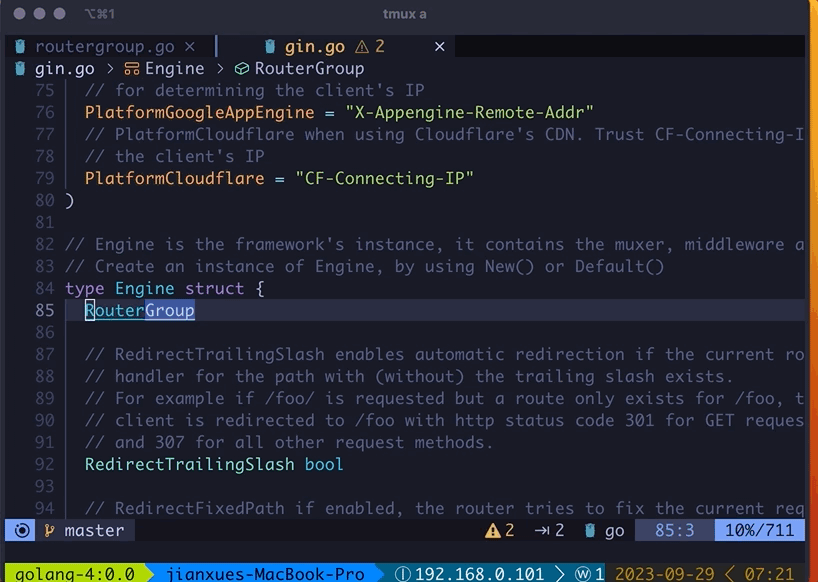Click the 192.168.0.101 IP address segment
The height and width of the screenshot is (582, 818).
[x=479, y=574]
